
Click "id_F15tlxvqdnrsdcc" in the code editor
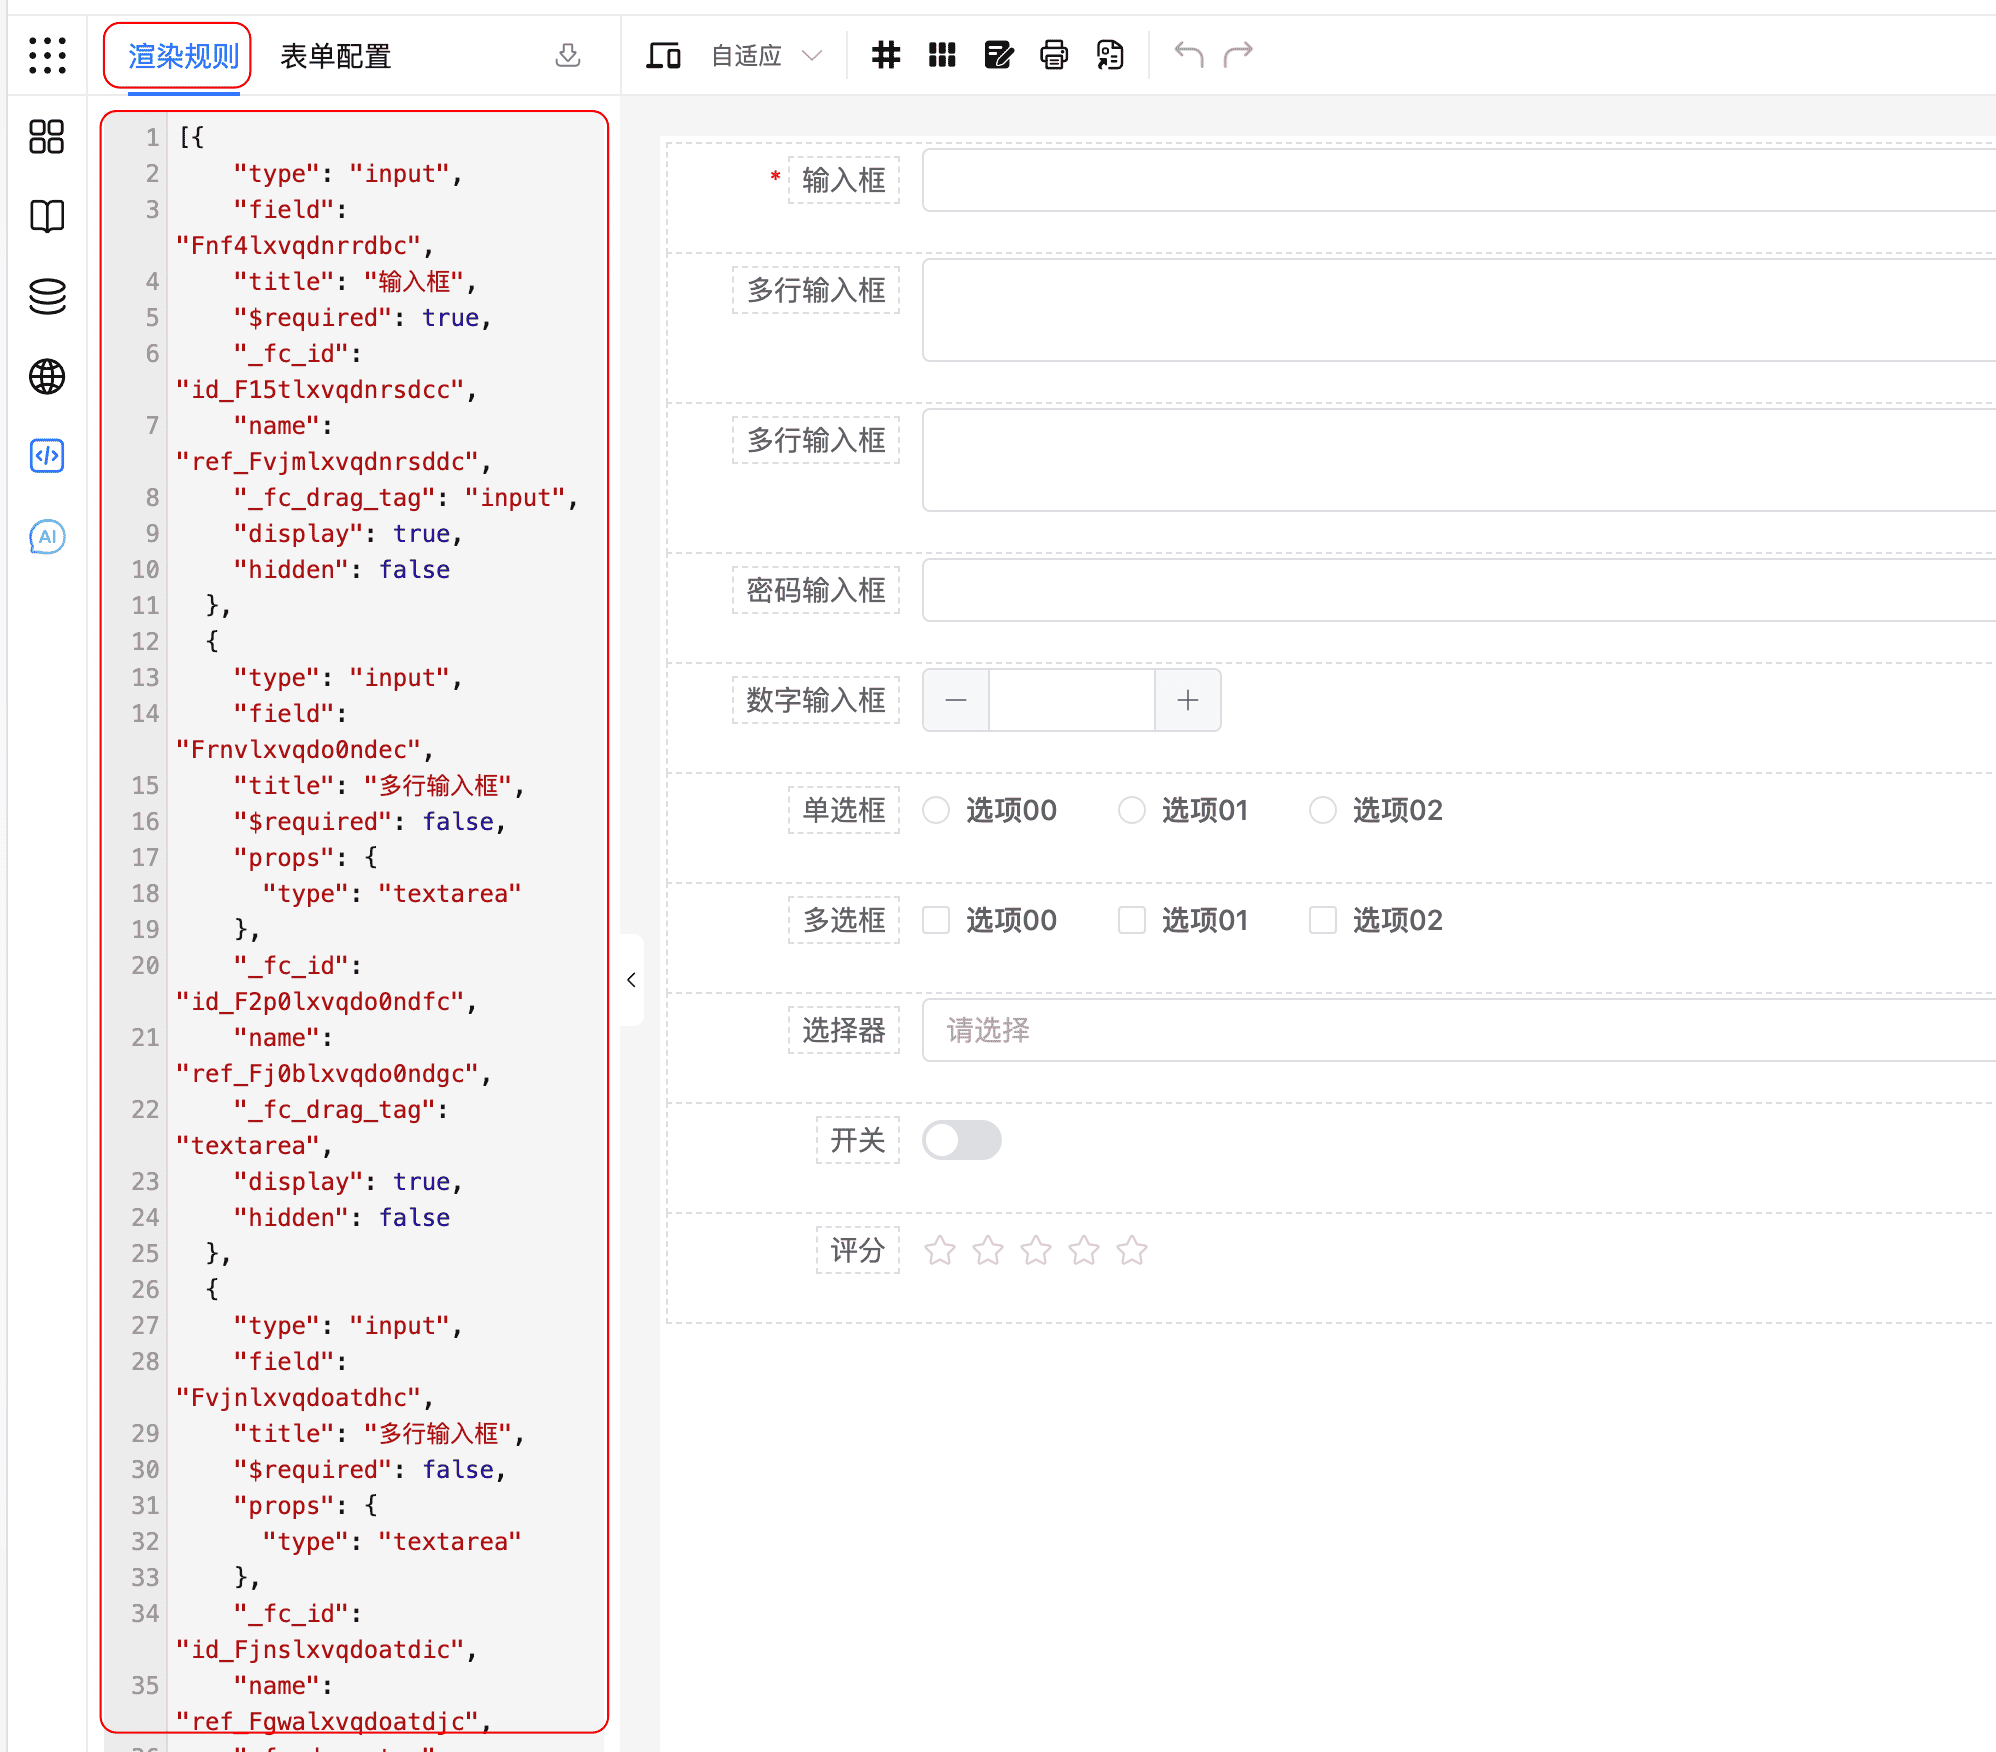[x=320, y=389]
